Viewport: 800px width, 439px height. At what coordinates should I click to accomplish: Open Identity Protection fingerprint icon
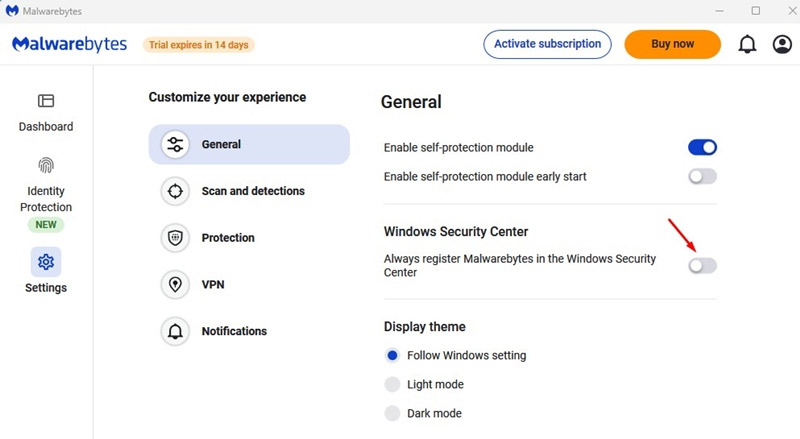tap(46, 165)
